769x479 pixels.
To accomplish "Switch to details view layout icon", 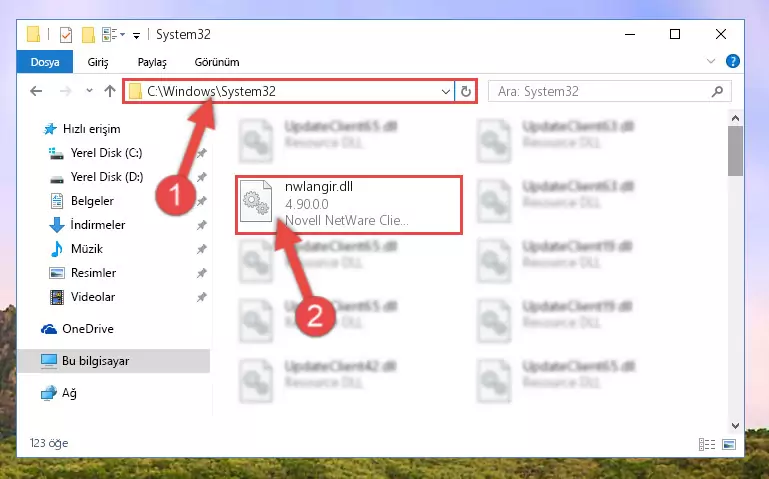I will [x=707, y=444].
